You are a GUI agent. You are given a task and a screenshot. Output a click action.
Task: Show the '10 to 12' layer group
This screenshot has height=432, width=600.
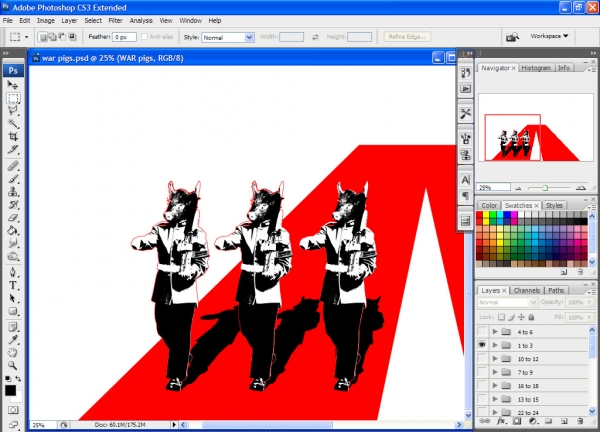pyautogui.click(x=482, y=359)
